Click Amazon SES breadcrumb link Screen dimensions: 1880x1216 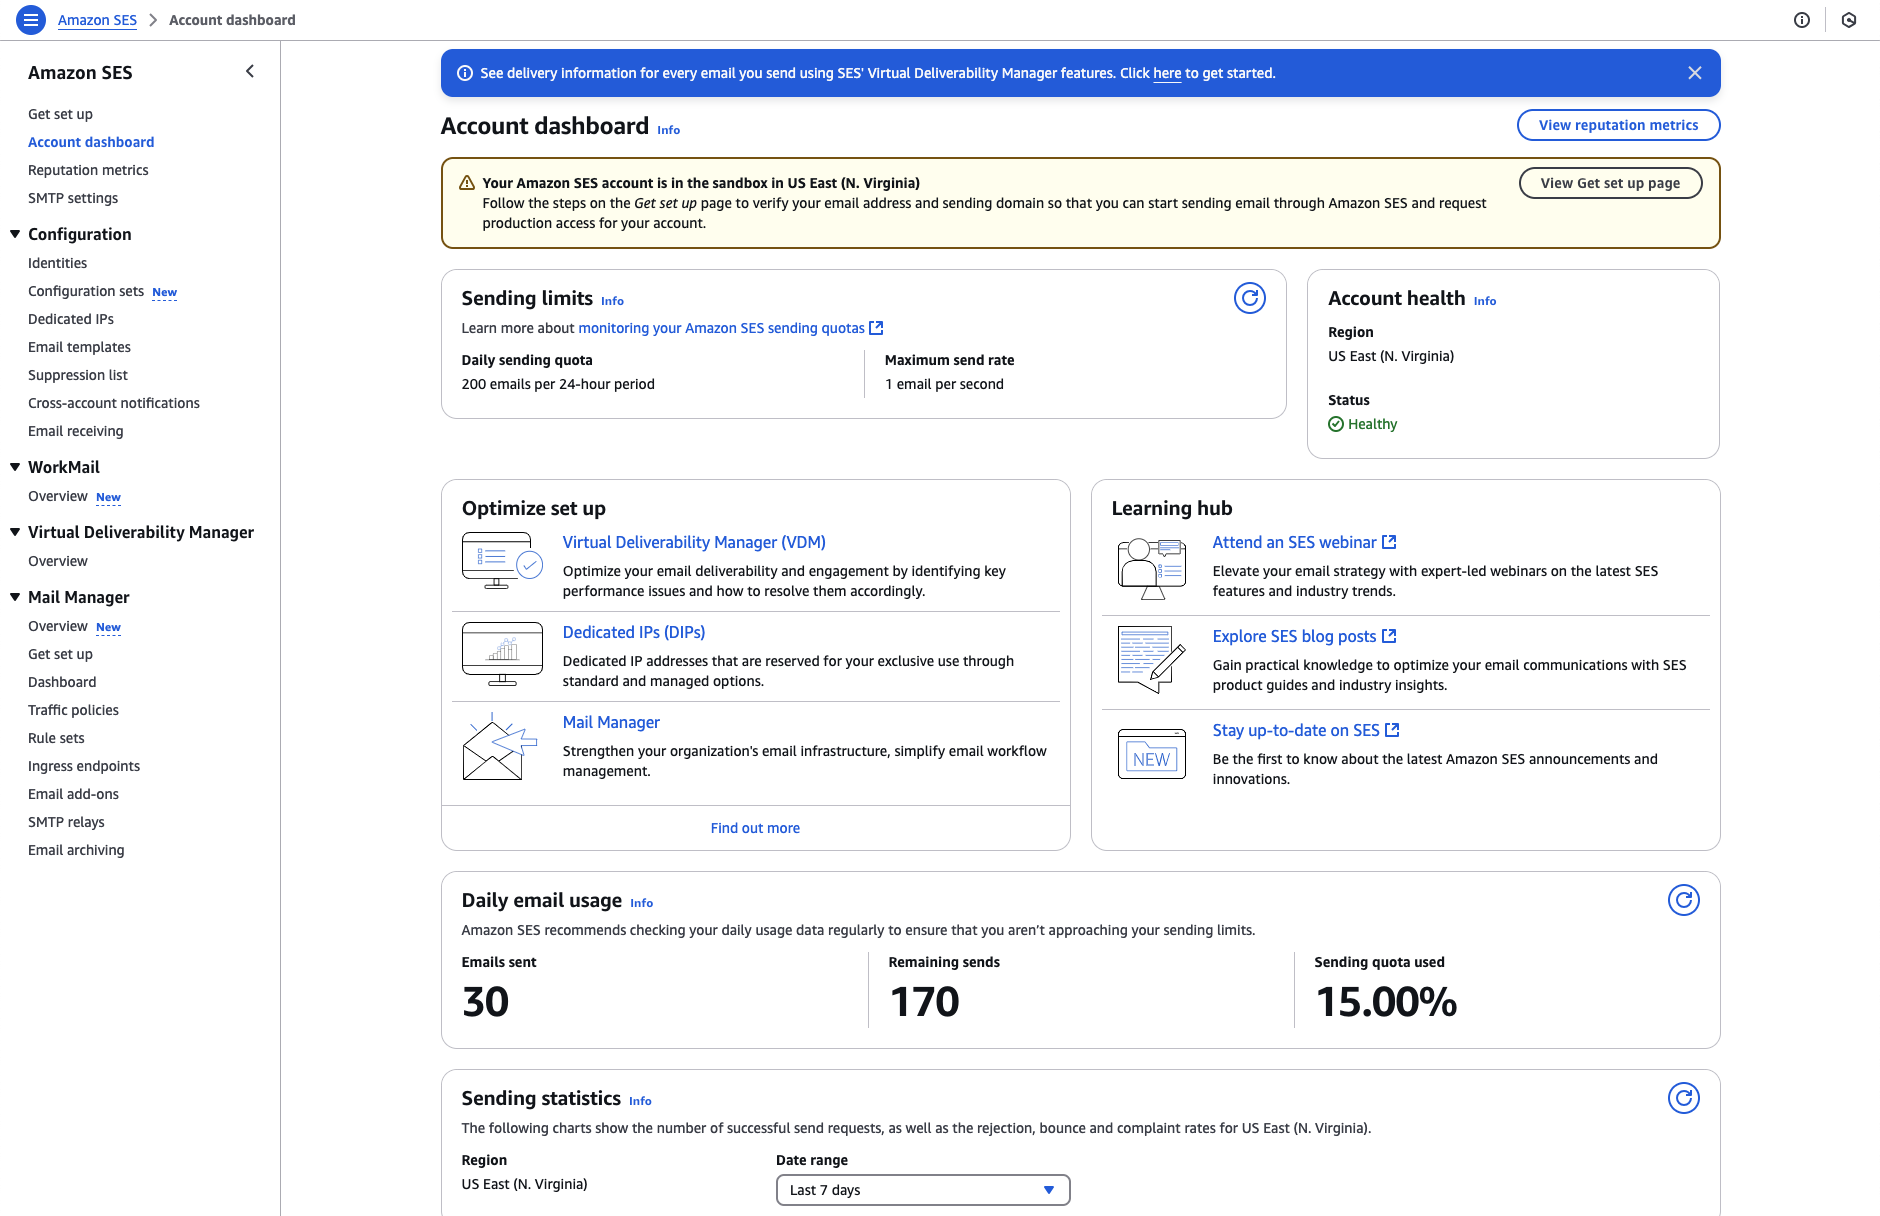pos(97,20)
